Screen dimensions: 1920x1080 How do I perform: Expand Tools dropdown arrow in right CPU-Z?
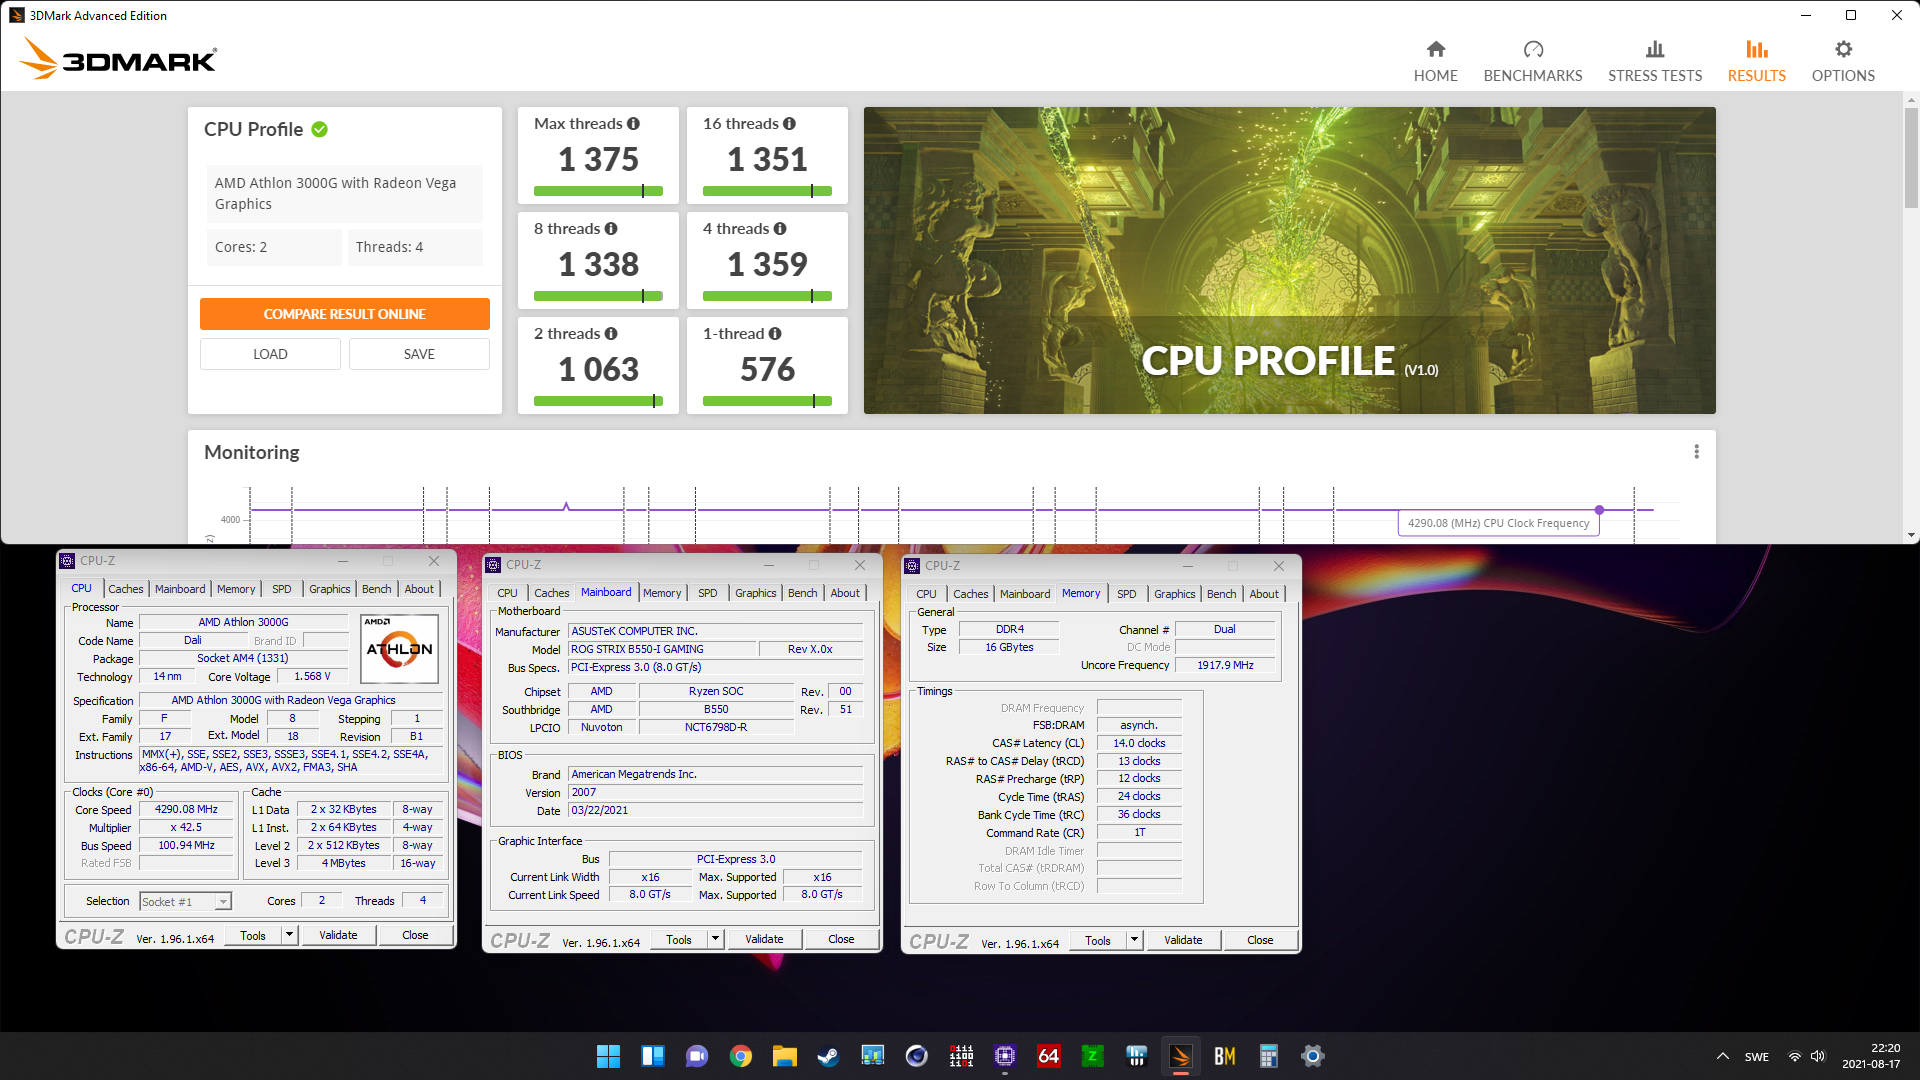[1134, 940]
